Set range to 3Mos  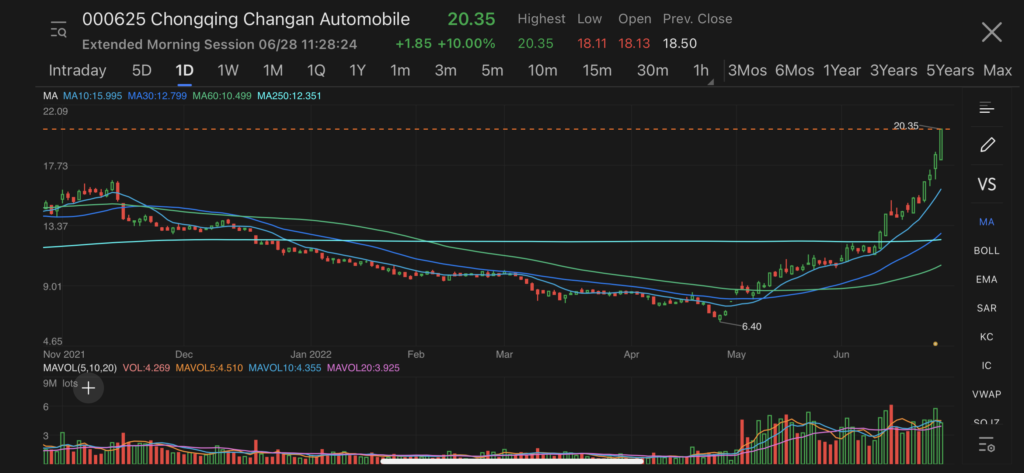[747, 71]
